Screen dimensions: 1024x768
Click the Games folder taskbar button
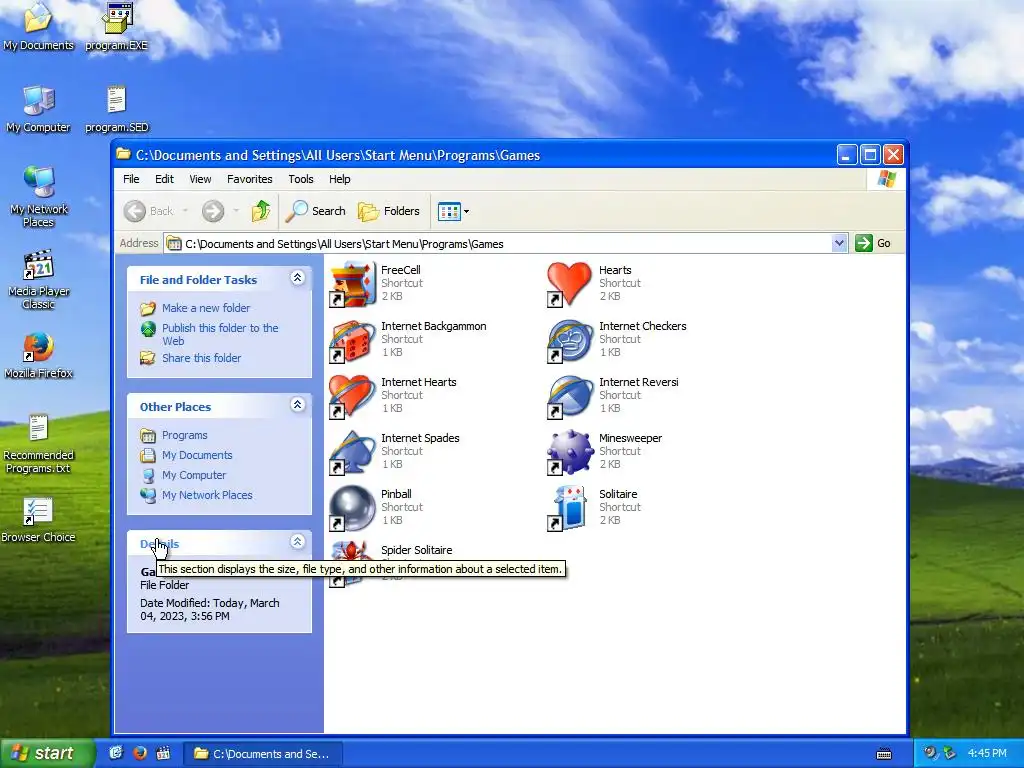coord(263,754)
